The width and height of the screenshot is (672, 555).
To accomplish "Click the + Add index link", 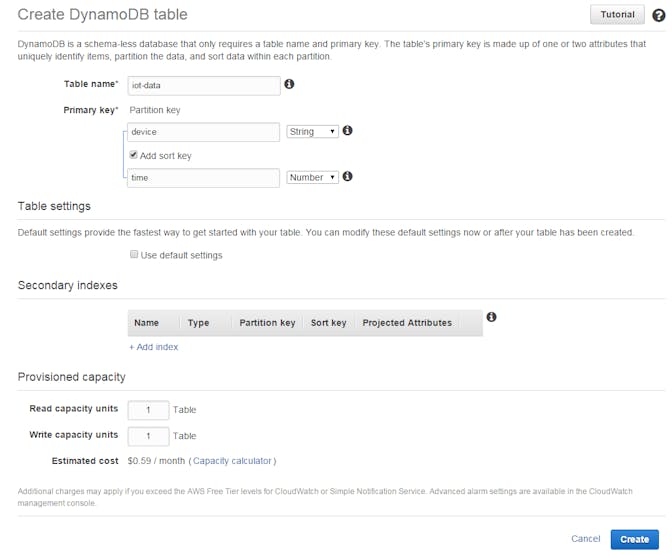I will pyautogui.click(x=153, y=347).
